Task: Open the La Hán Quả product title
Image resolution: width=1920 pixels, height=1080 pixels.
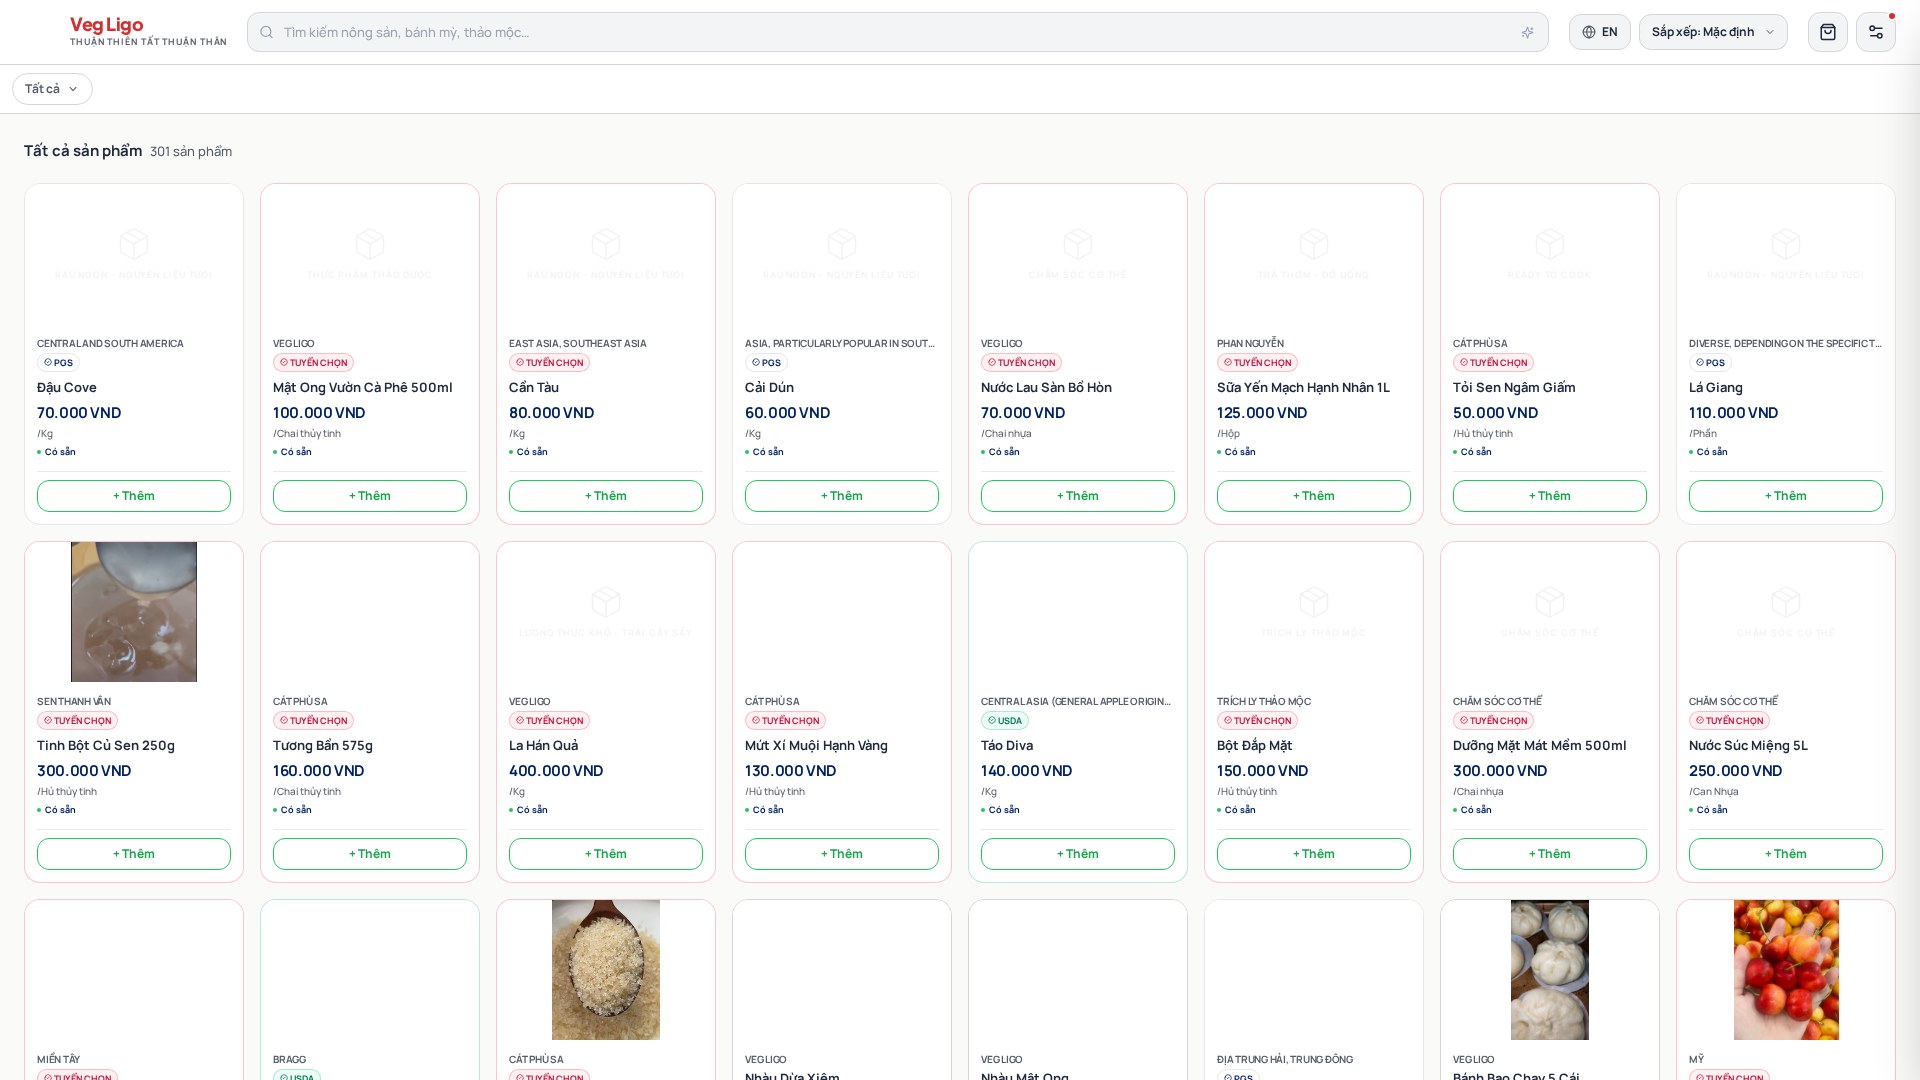Action: 543,746
